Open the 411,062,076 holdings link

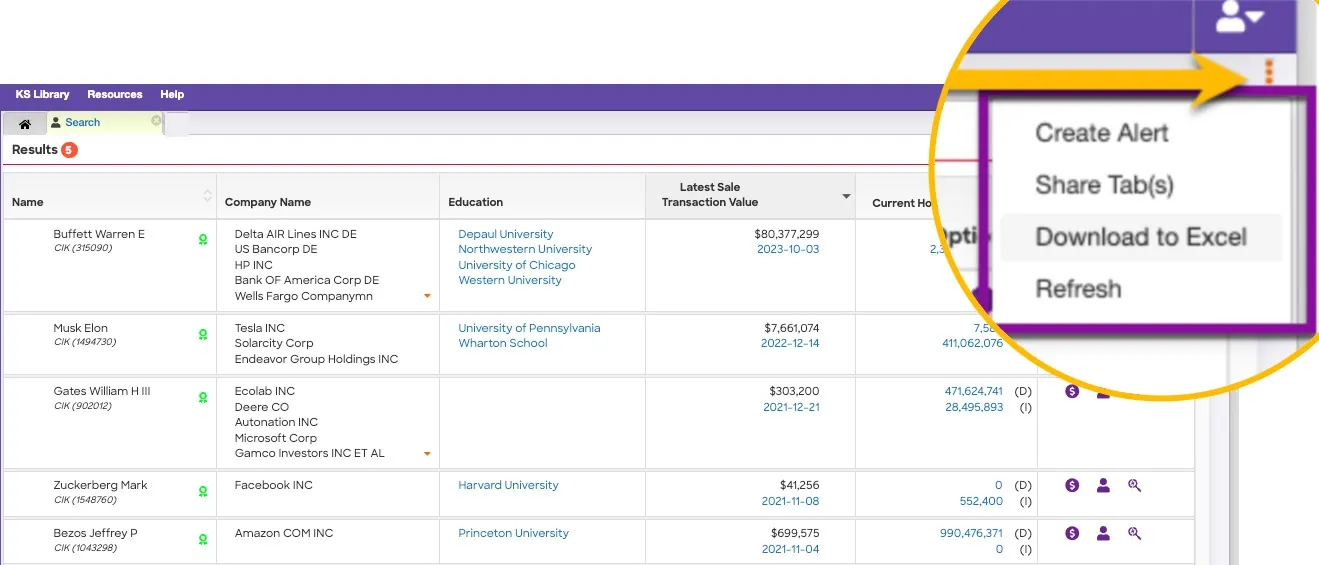coord(972,343)
